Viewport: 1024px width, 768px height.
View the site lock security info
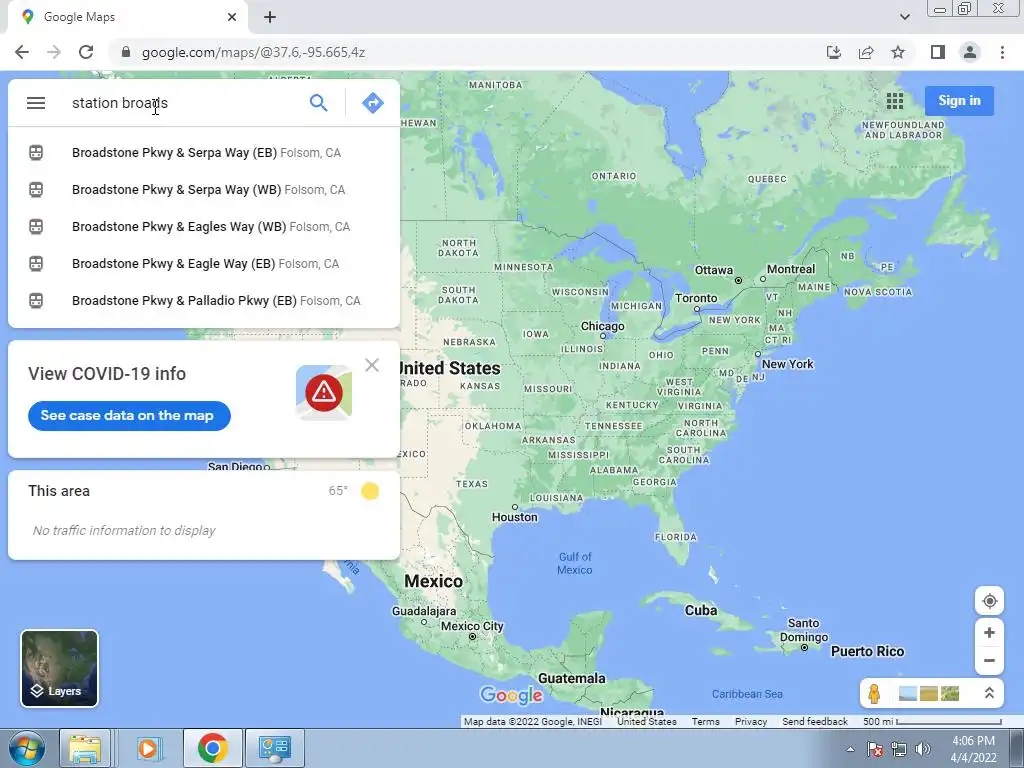[x=126, y=52]
